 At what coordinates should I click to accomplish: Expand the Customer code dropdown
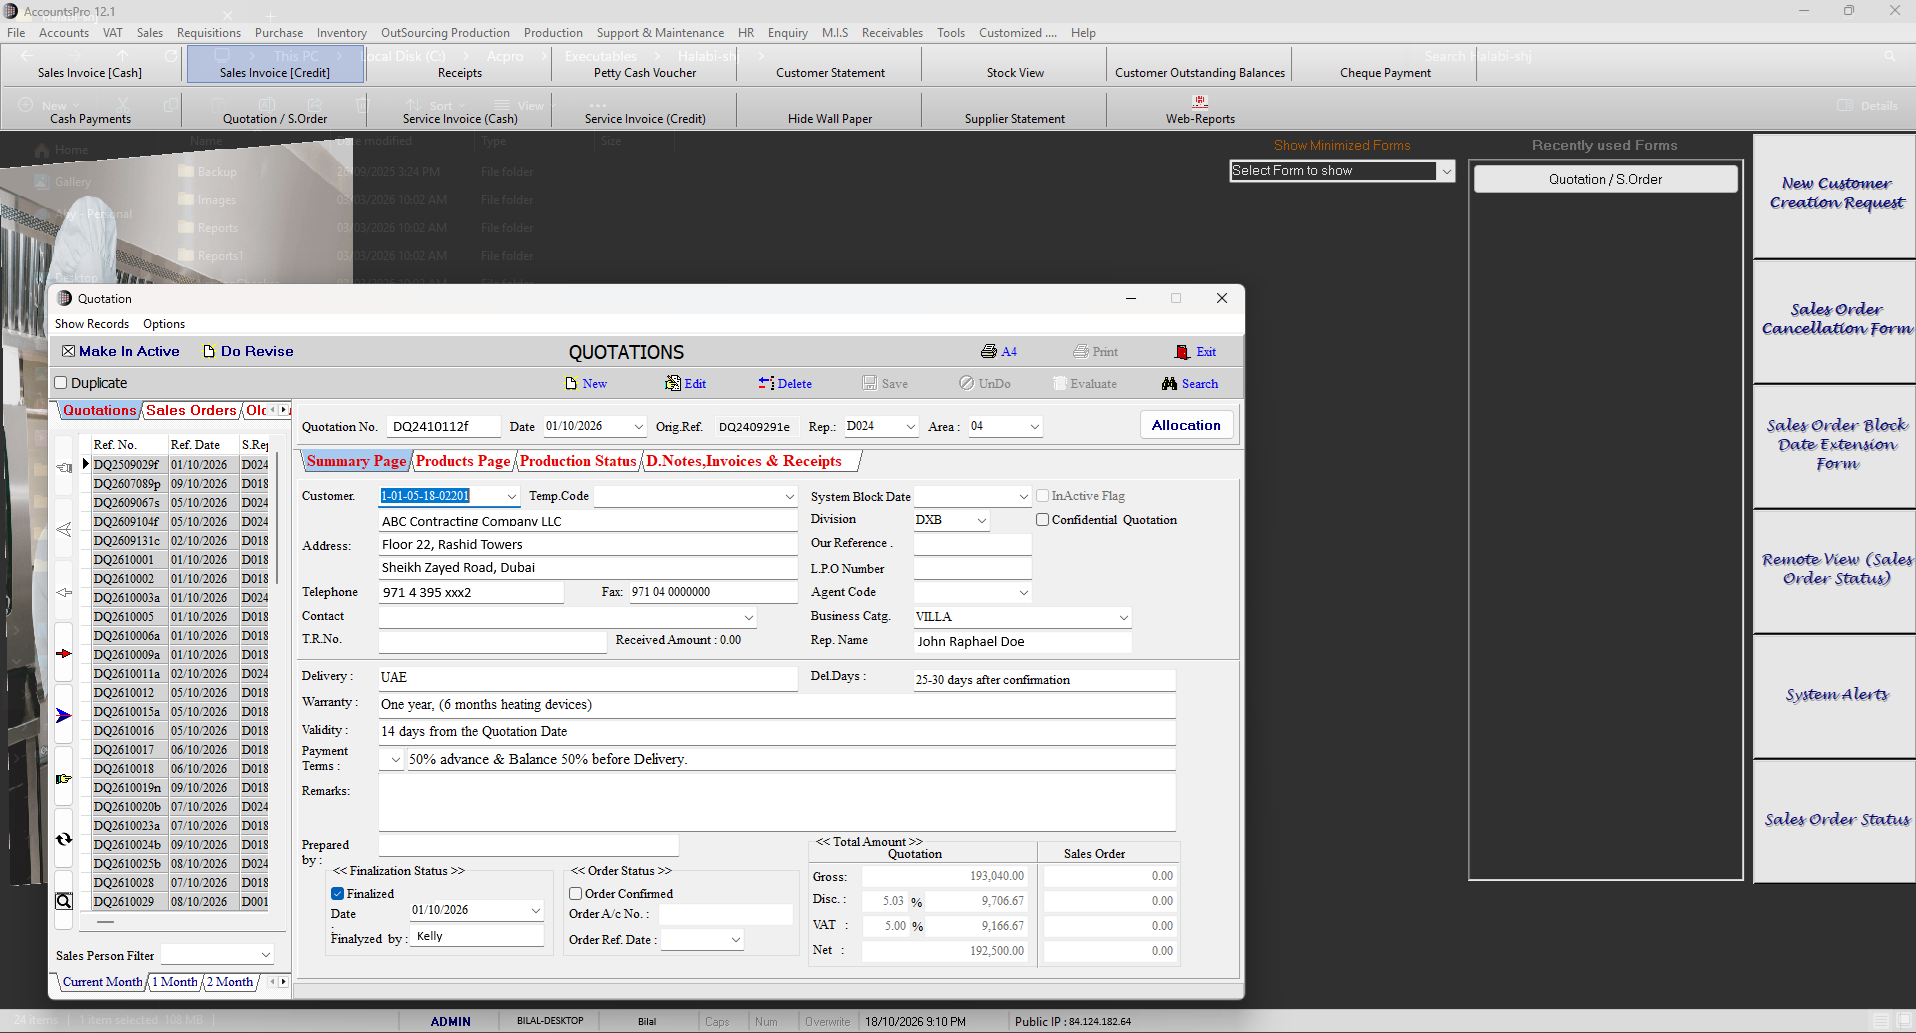pos(512,496)
